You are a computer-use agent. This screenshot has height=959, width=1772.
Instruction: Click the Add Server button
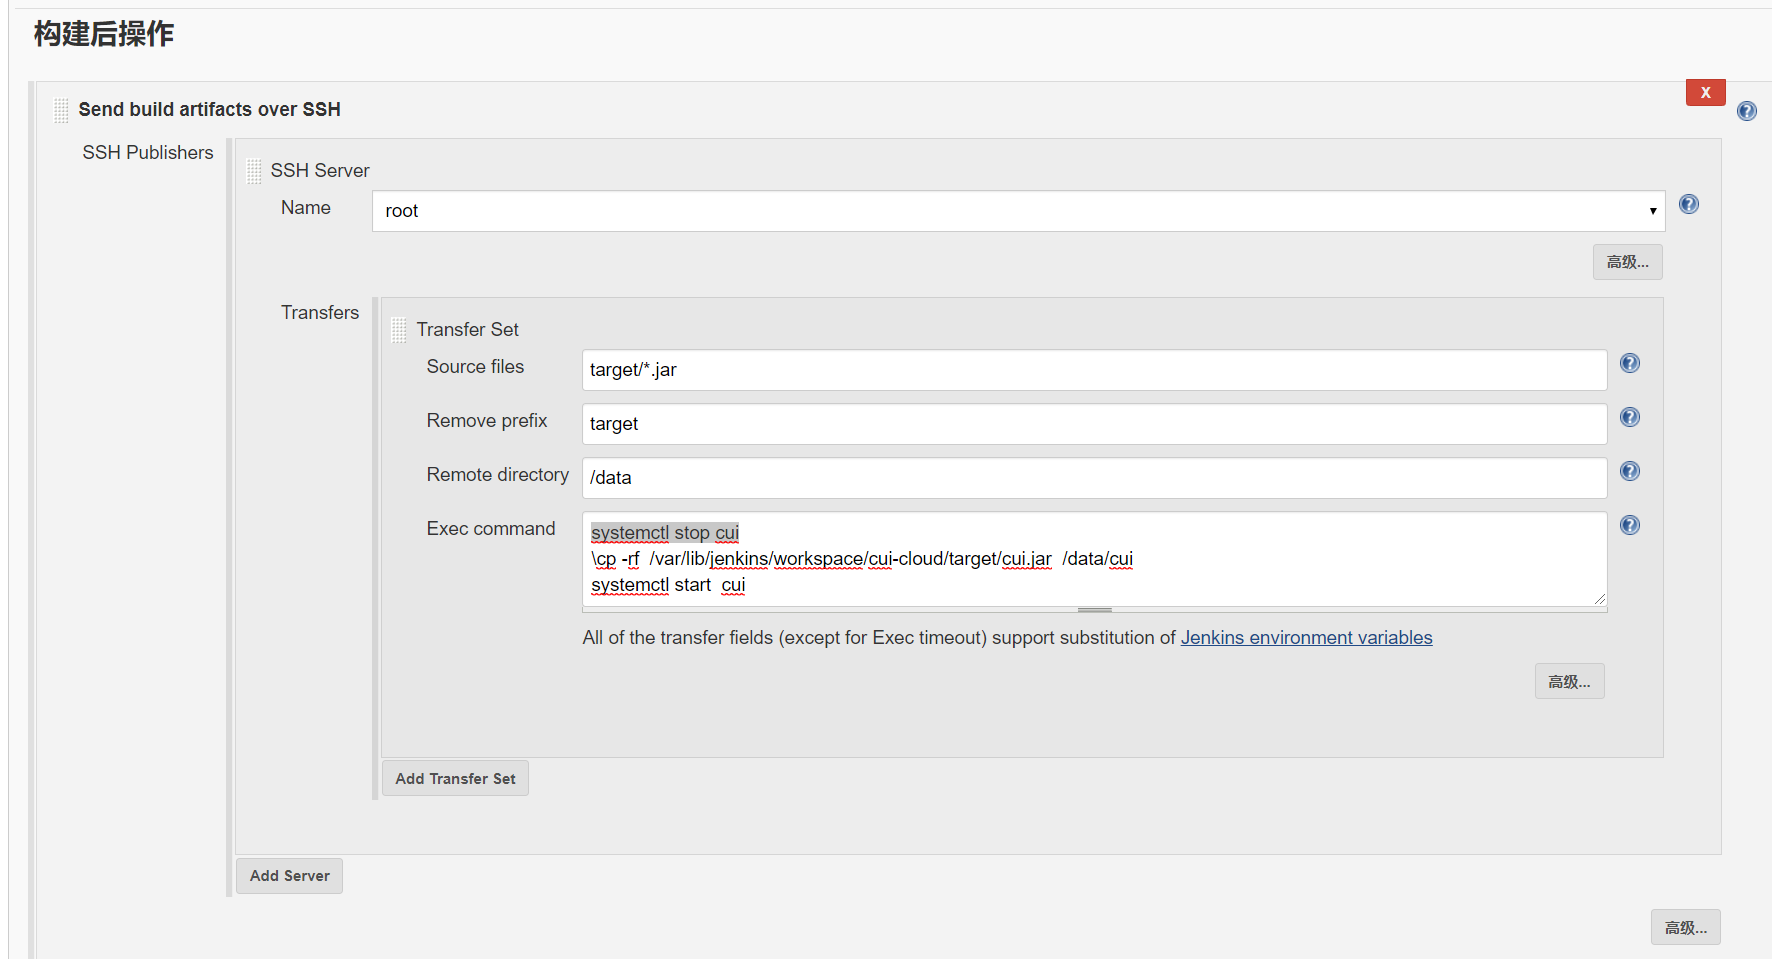[x=289, y=876]
